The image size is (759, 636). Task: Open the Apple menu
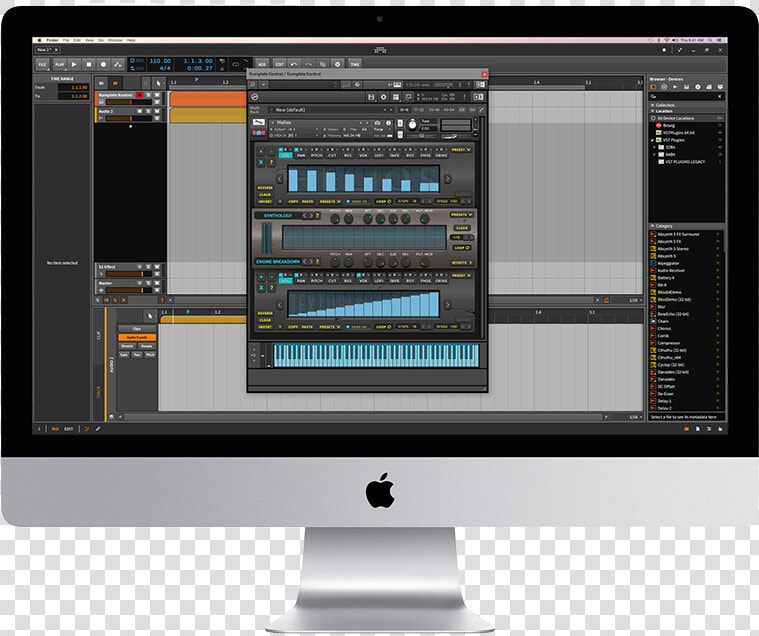[x=39, y=40]
